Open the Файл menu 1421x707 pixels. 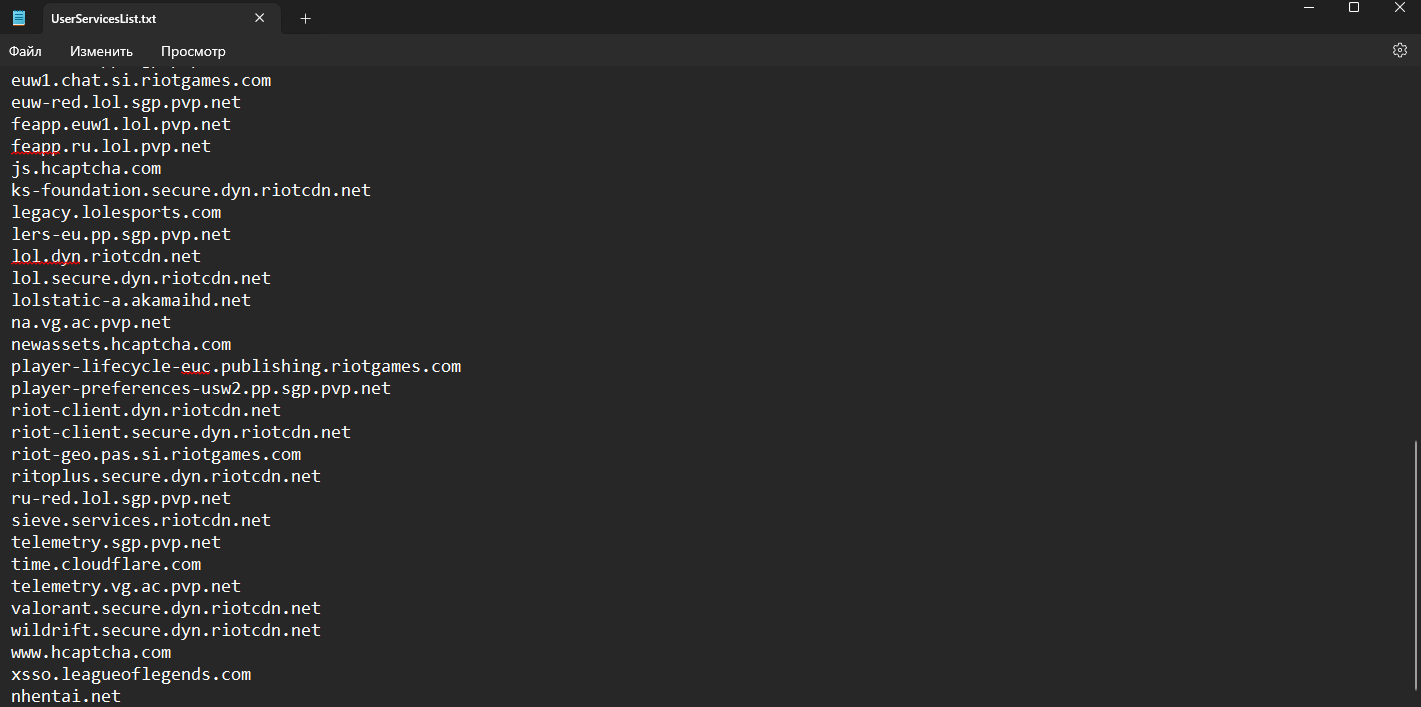[25, 51]
